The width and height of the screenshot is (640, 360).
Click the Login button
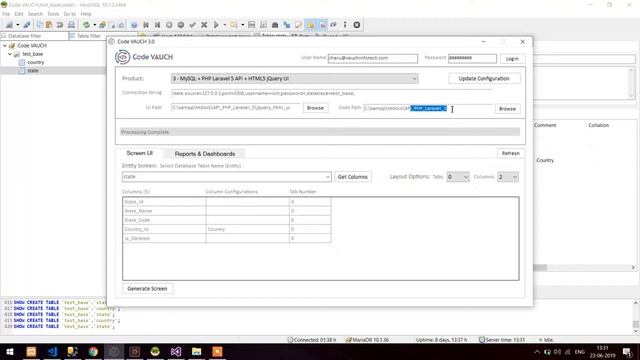pos(512,59)
